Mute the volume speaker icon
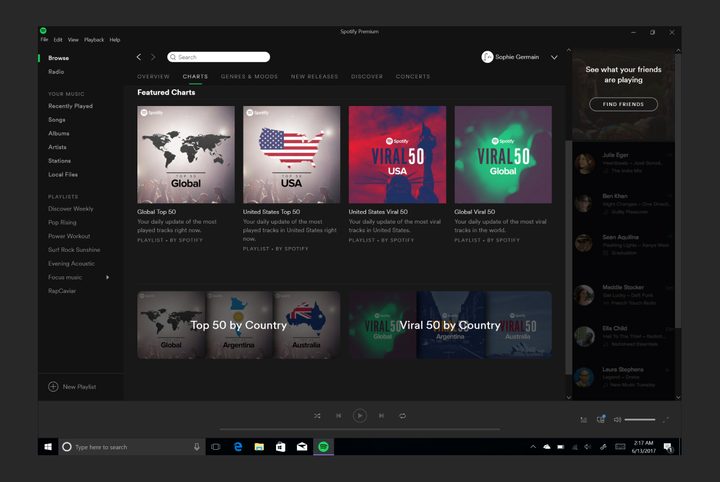Viewport: 720px width, 482px height. click(617, 420)
